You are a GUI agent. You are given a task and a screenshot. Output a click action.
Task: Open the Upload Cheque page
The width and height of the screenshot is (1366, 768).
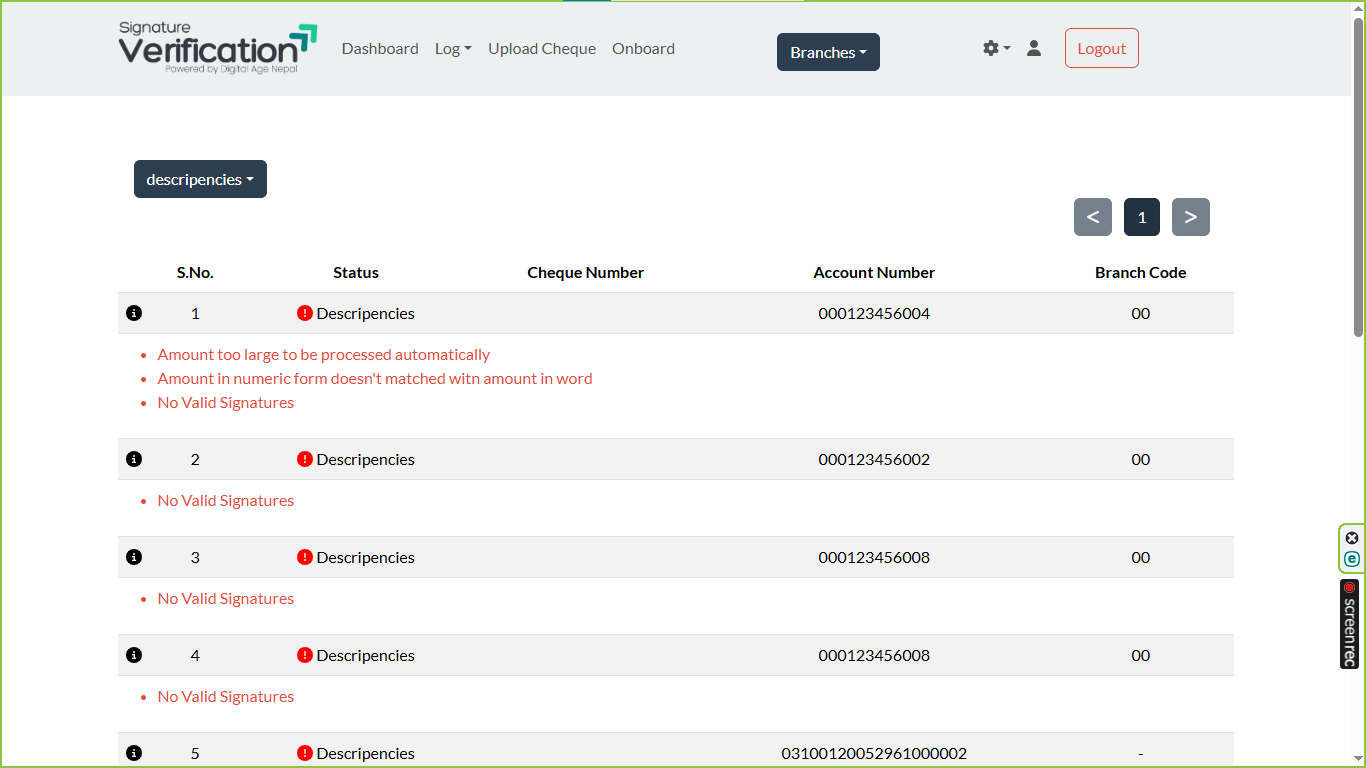point(541,48)
